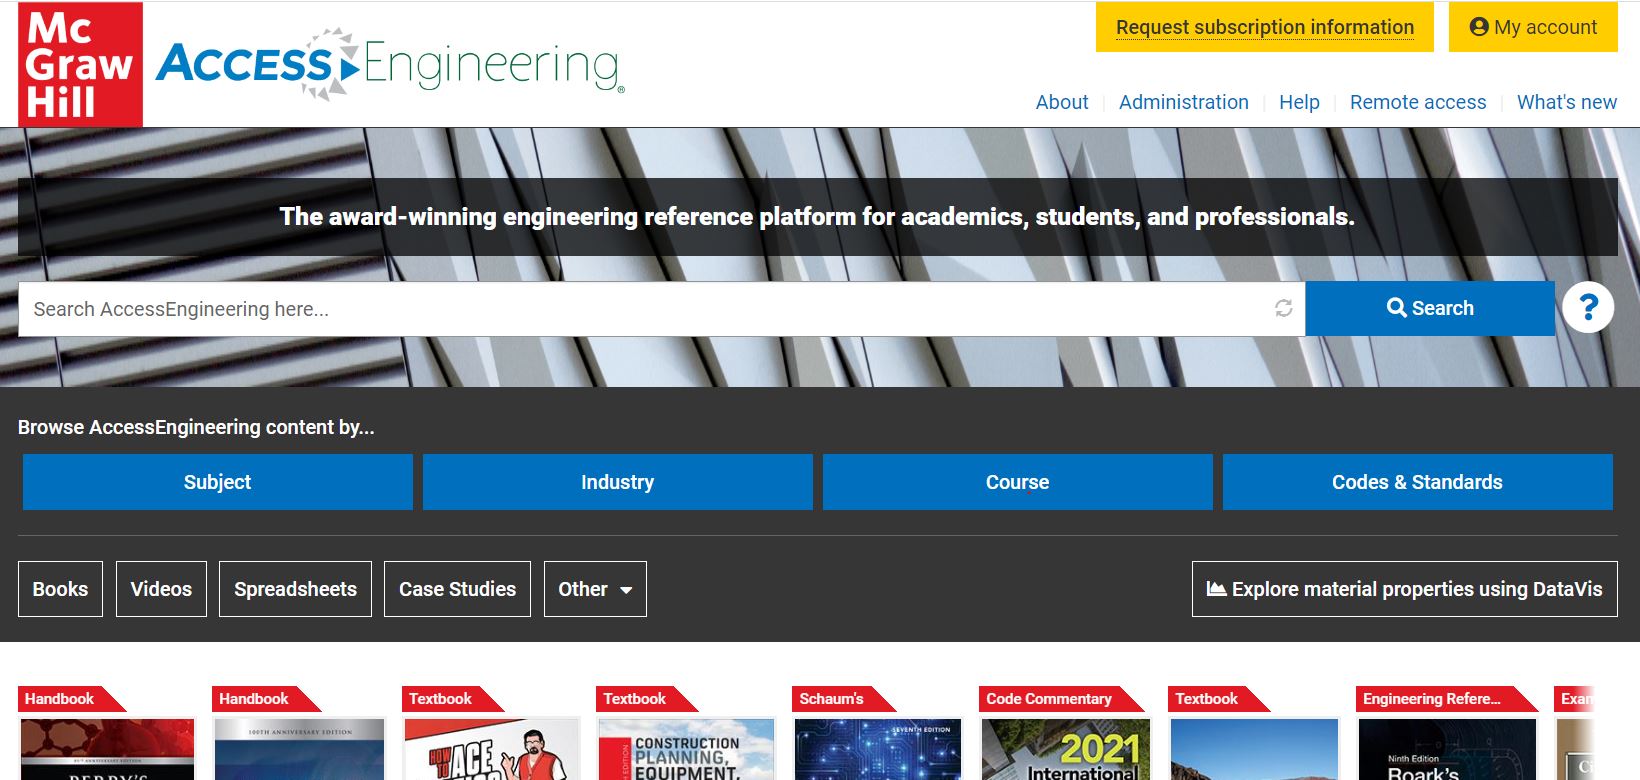Screen dimensions: 1640x780
Task: Select Videos content type
Action: coord(161,589)
